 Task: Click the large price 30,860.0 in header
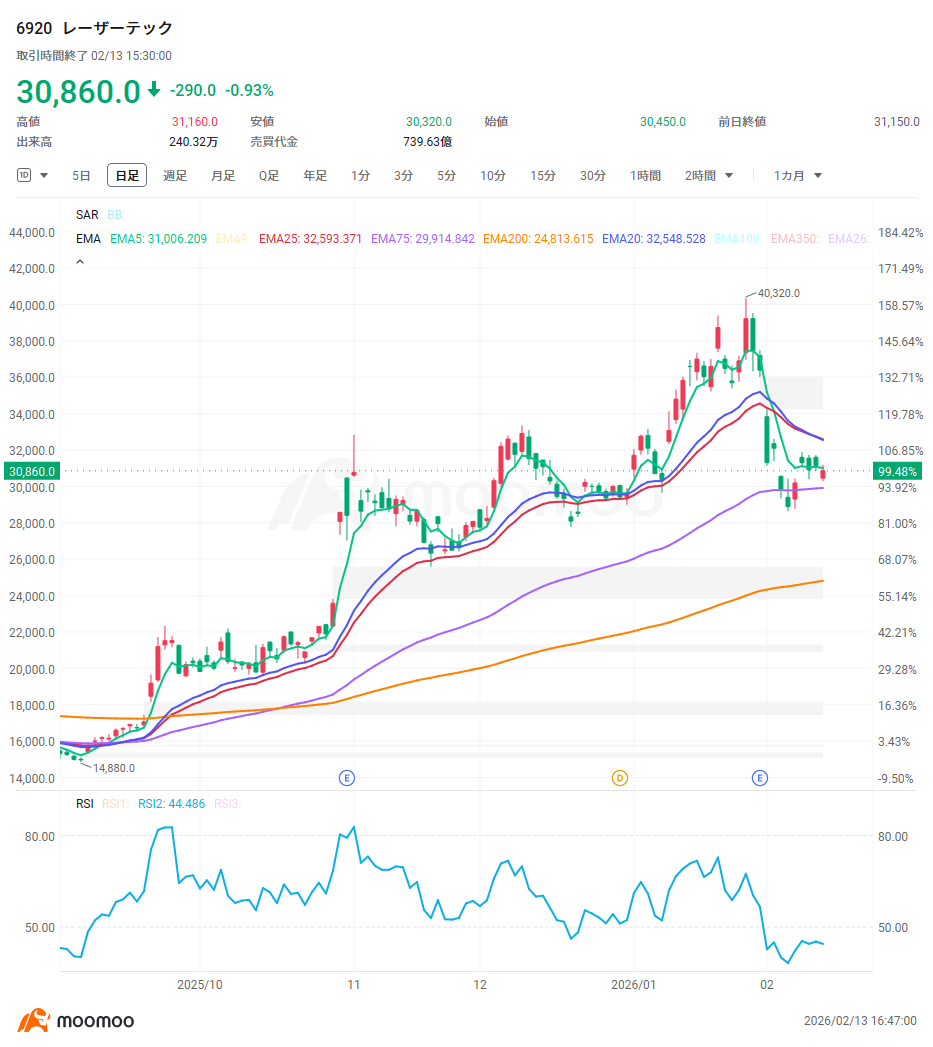click(78, 91)
